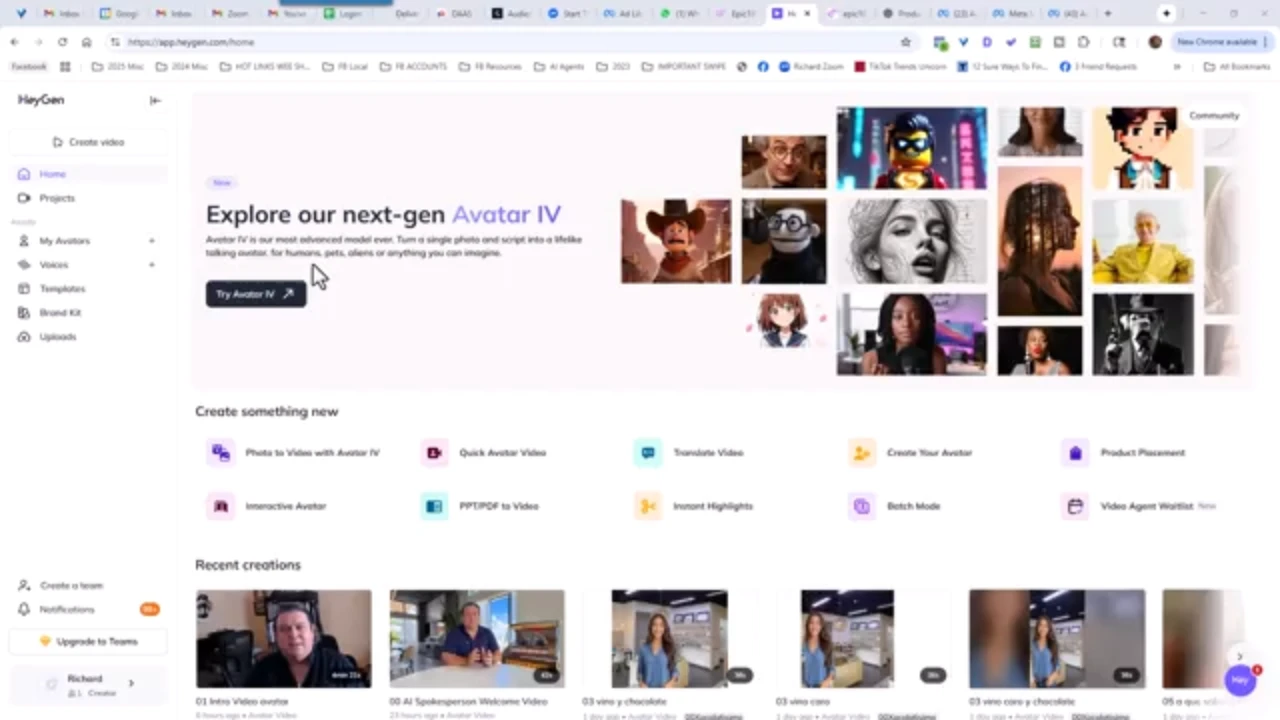Select Interactive Avatar icon

point(221,506)
